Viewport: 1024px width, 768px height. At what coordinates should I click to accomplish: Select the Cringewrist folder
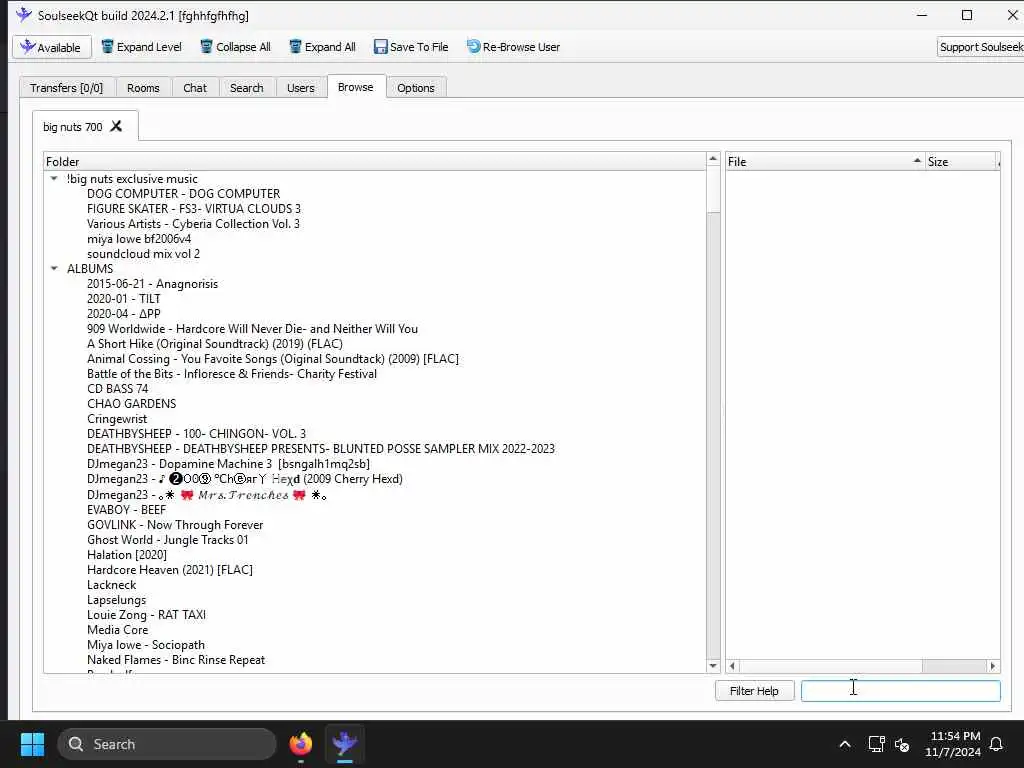click(117, 419)
